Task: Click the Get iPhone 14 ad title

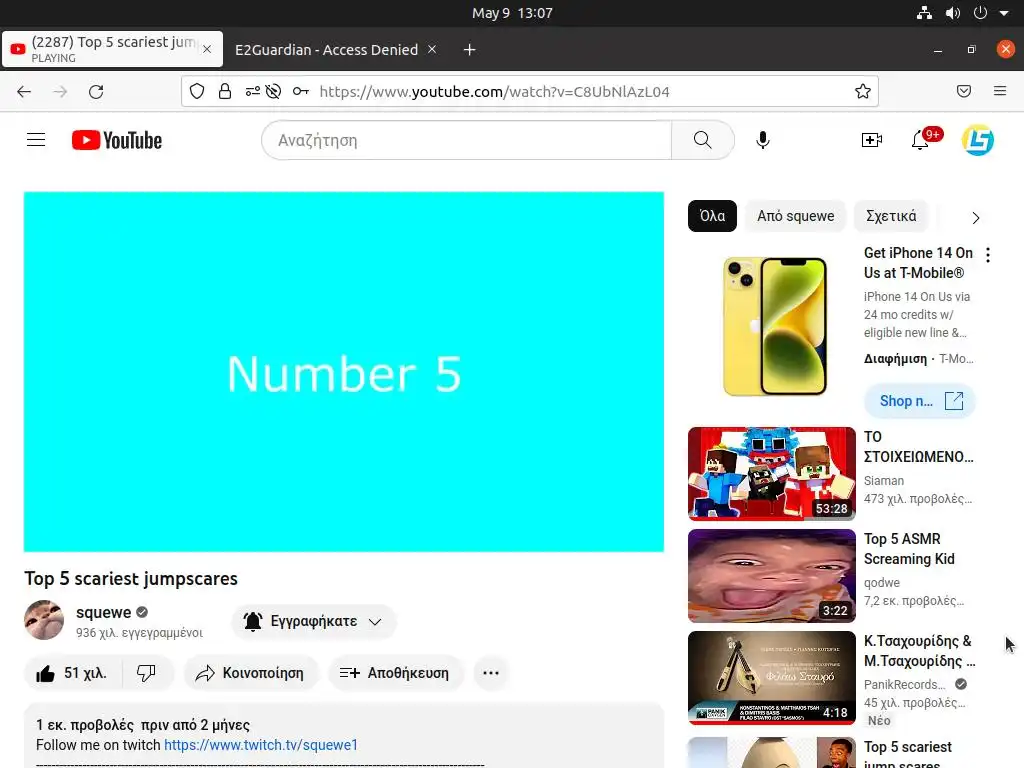Action: (918, 263)
